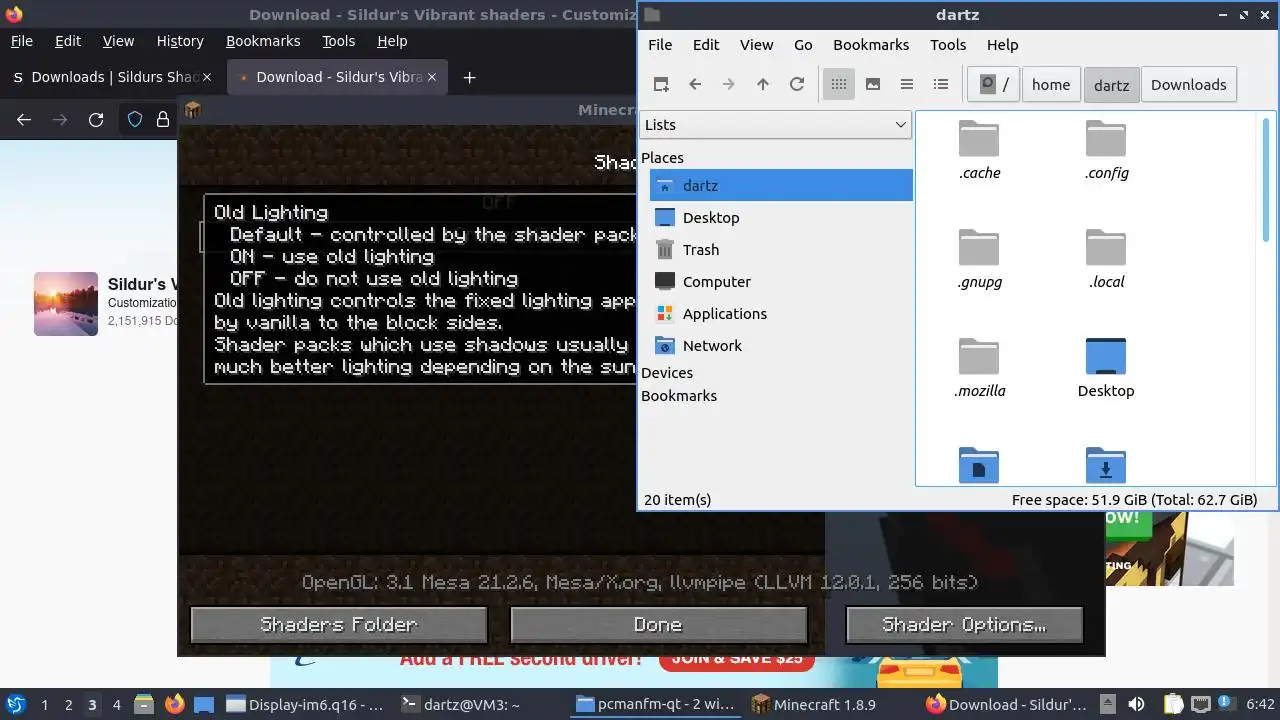
Task: Go up to parent folder in file manager
Action: pos(763,85)
